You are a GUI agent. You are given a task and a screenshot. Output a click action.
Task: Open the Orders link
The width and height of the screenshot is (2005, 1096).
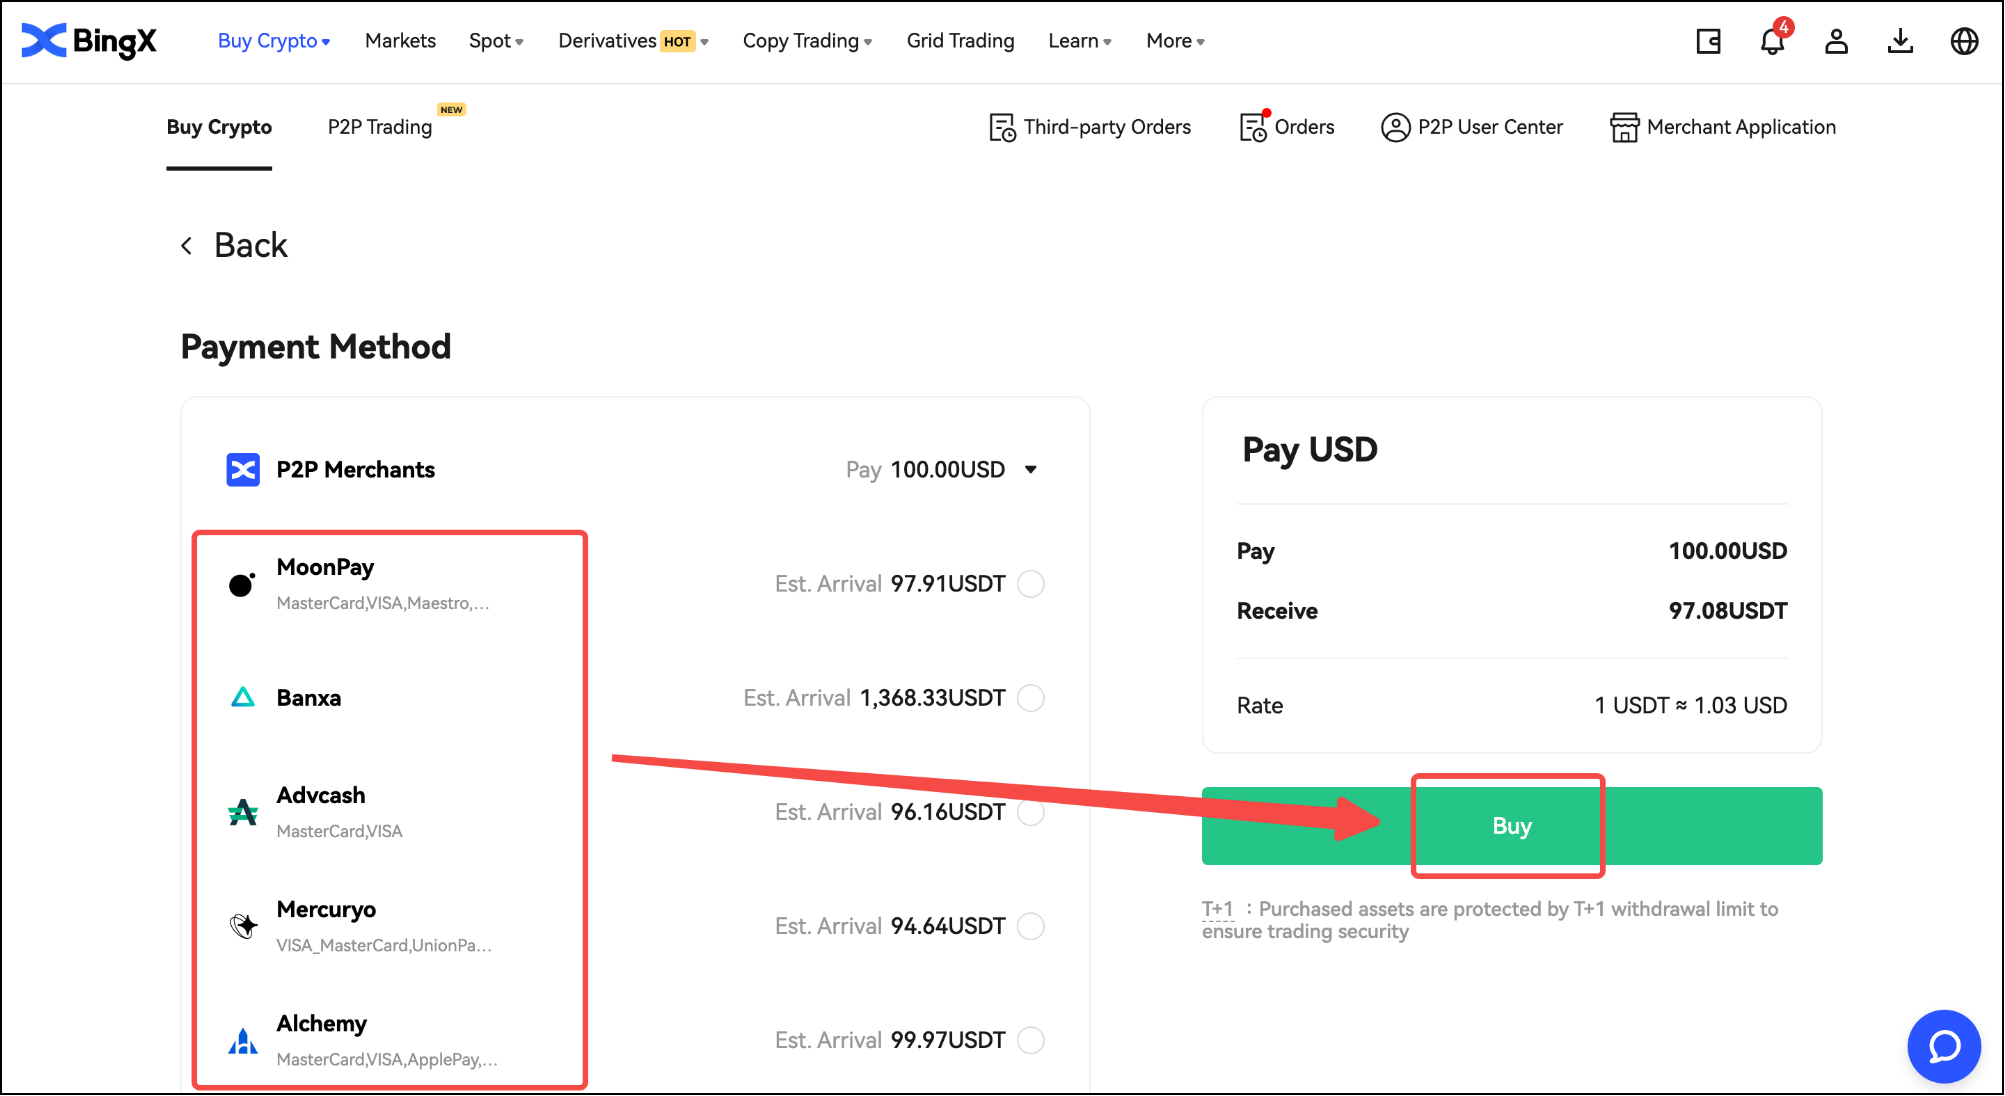(x=1304, y=127)
